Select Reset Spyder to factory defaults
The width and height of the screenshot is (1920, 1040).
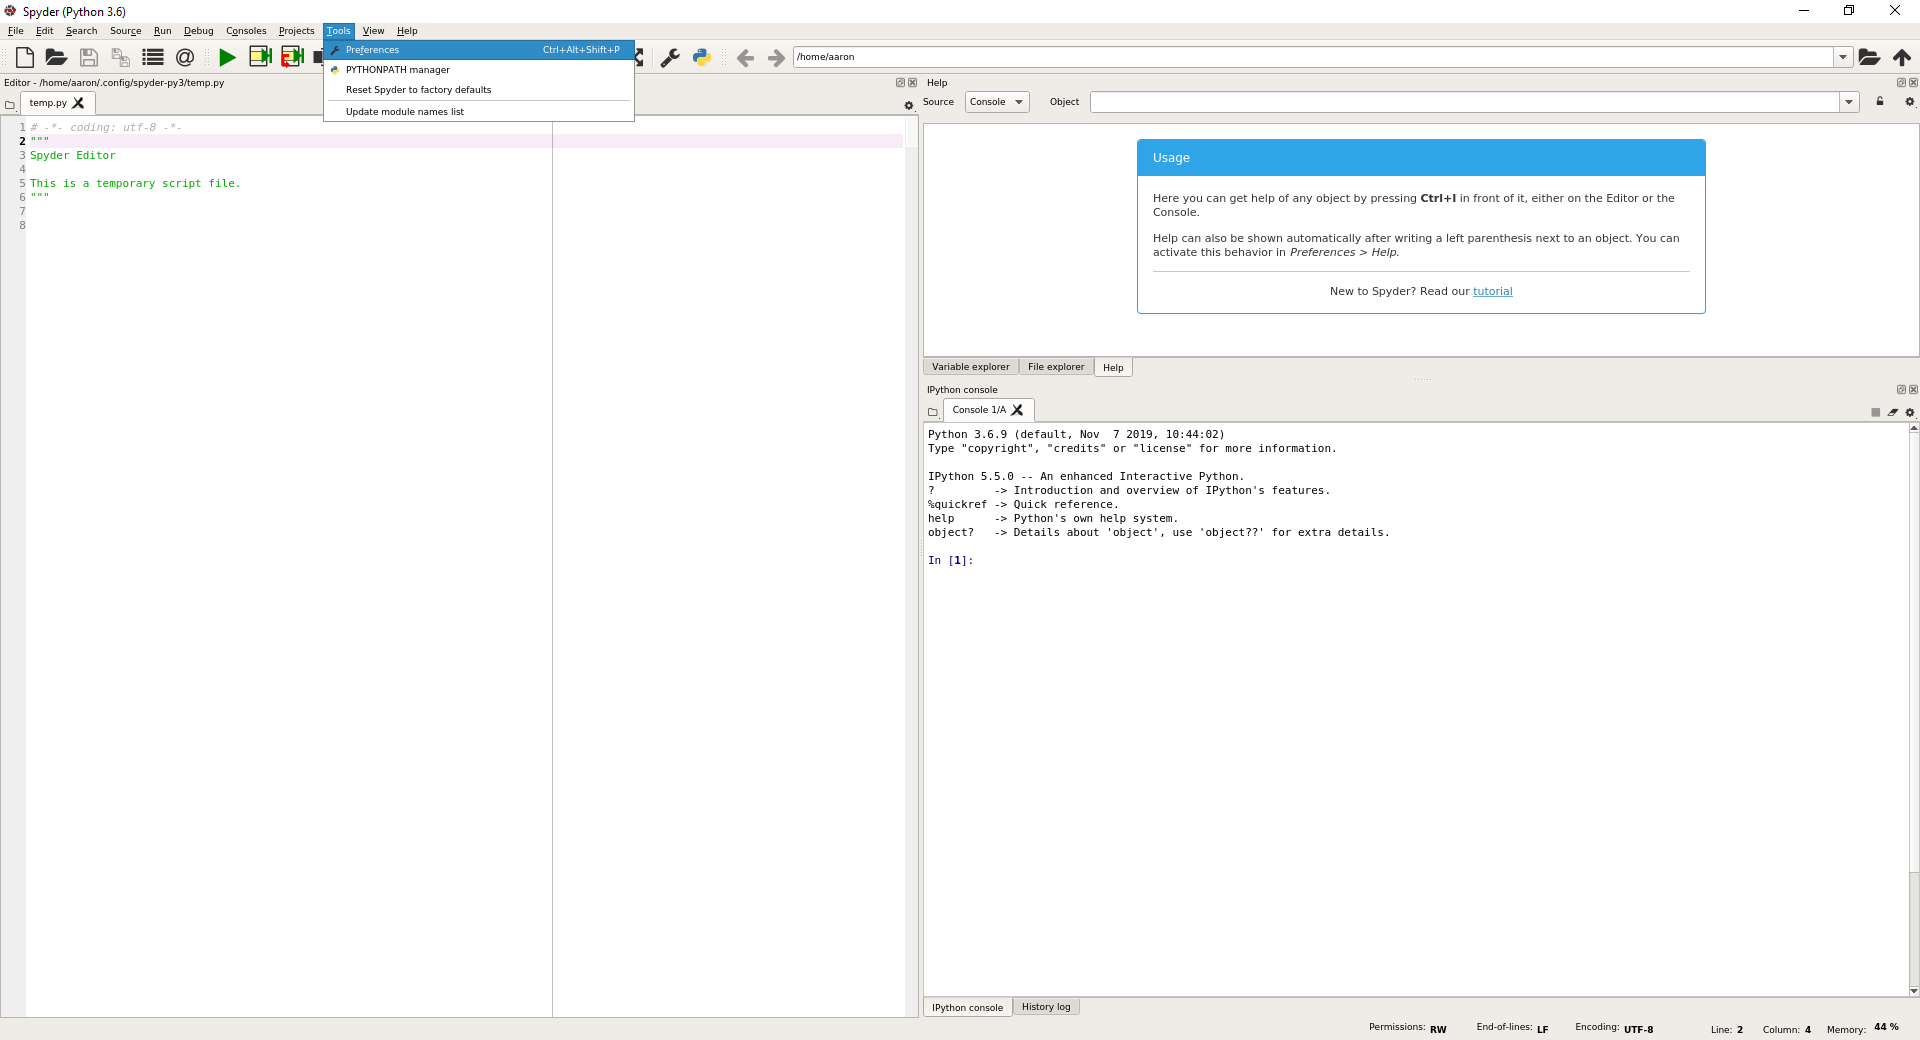click(x=479, y=90)
